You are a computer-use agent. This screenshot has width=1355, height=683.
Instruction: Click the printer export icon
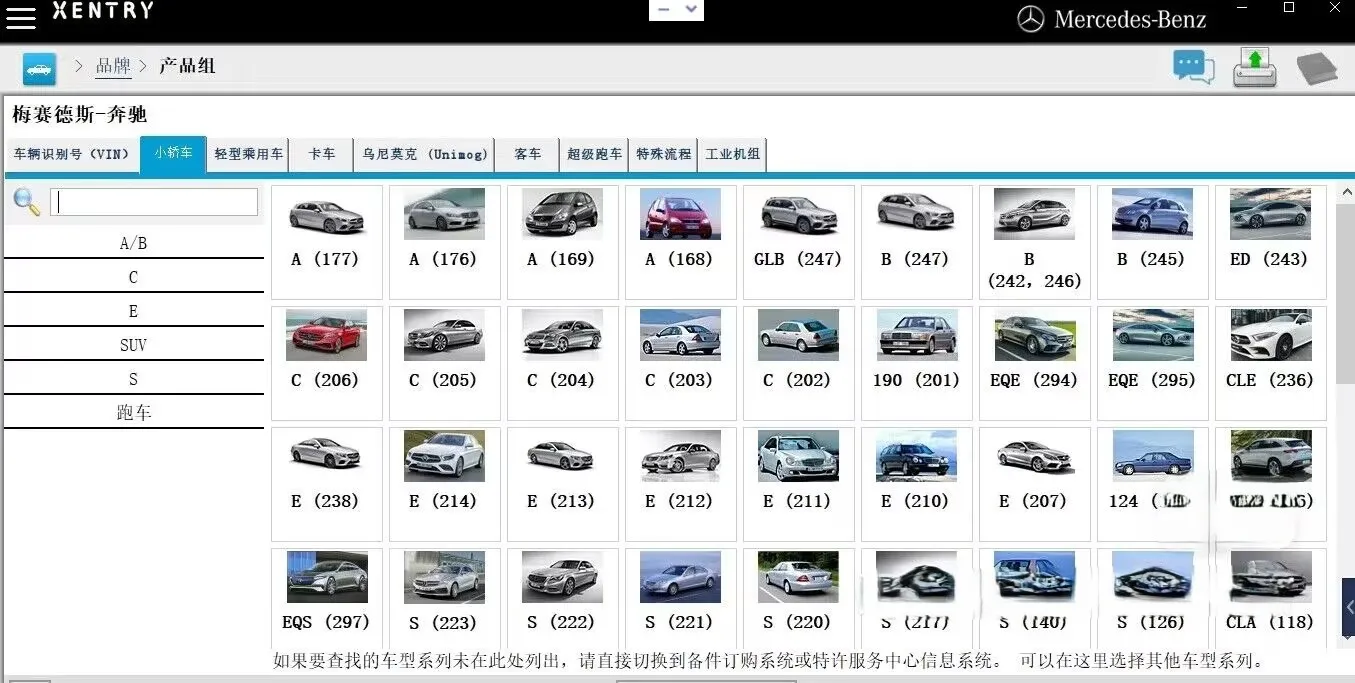(1254, 67)
